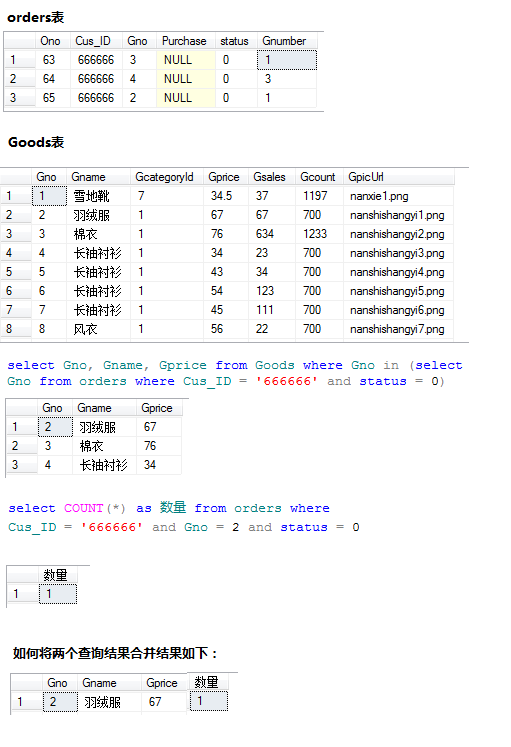Select the 风衣 cell in Goods row 8

(98, 329)
